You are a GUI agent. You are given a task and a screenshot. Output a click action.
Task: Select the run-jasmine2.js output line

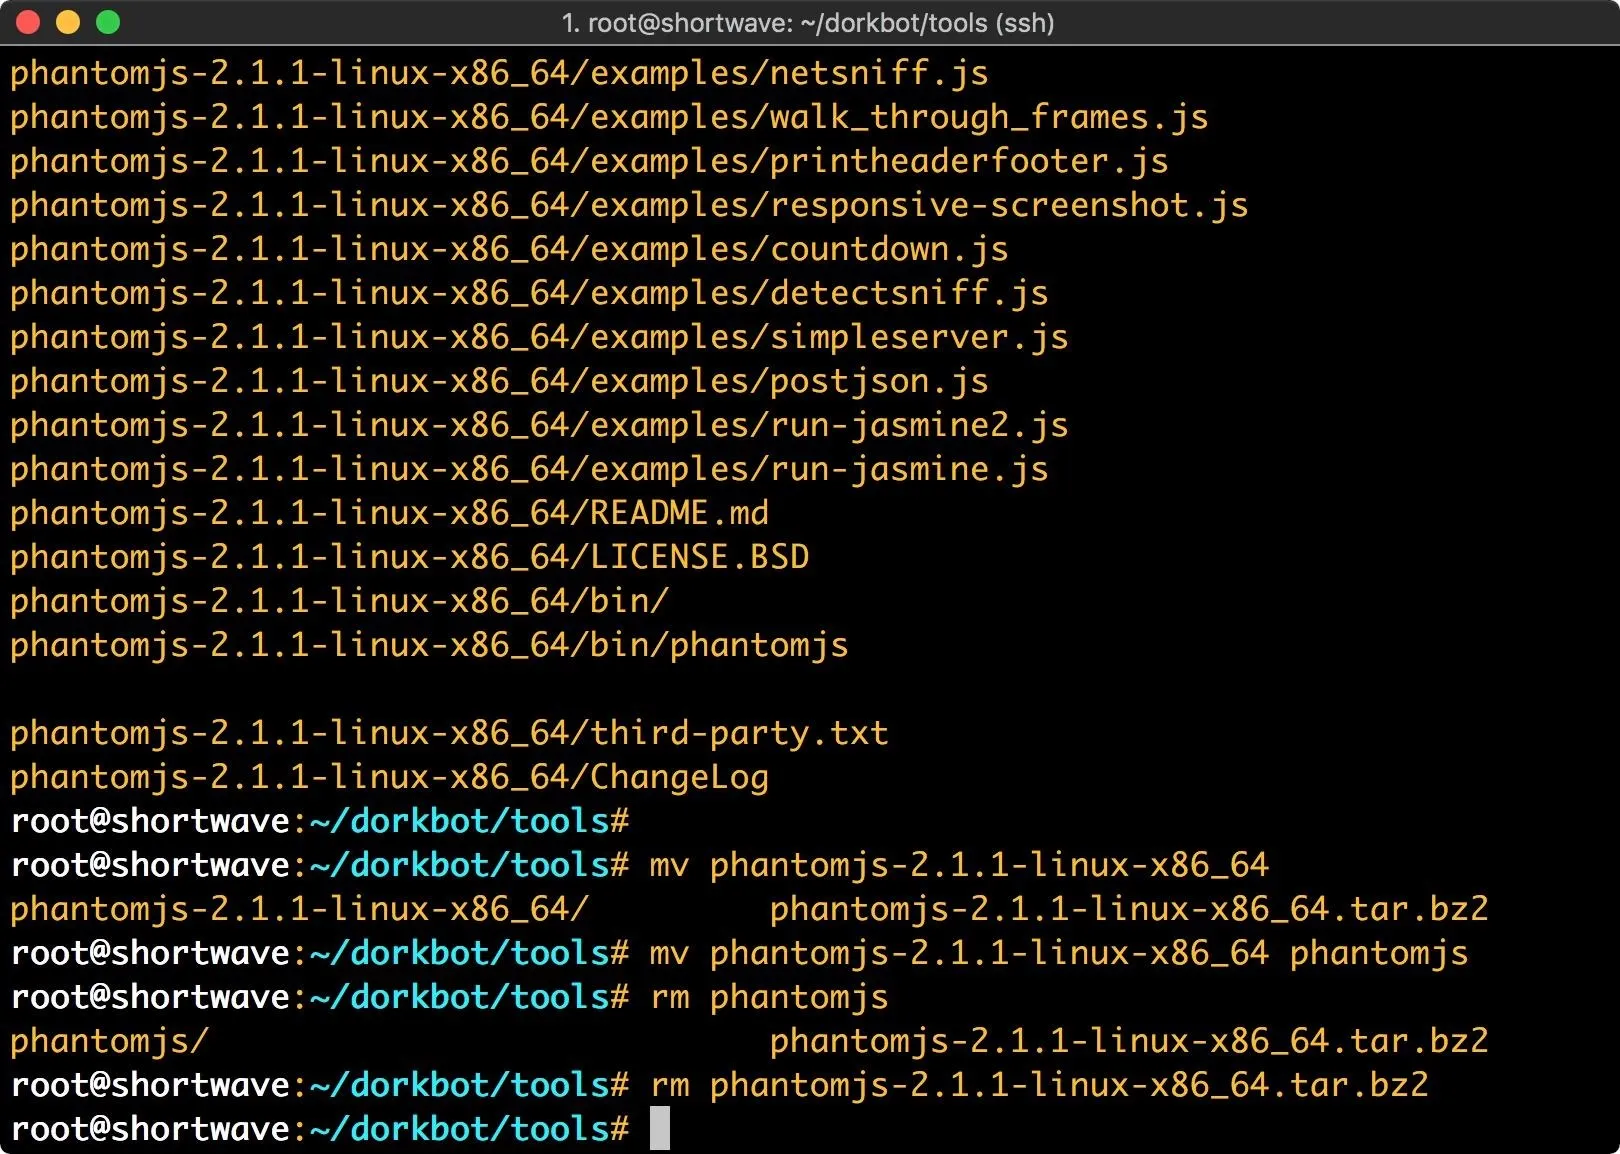tap(539, 425)
